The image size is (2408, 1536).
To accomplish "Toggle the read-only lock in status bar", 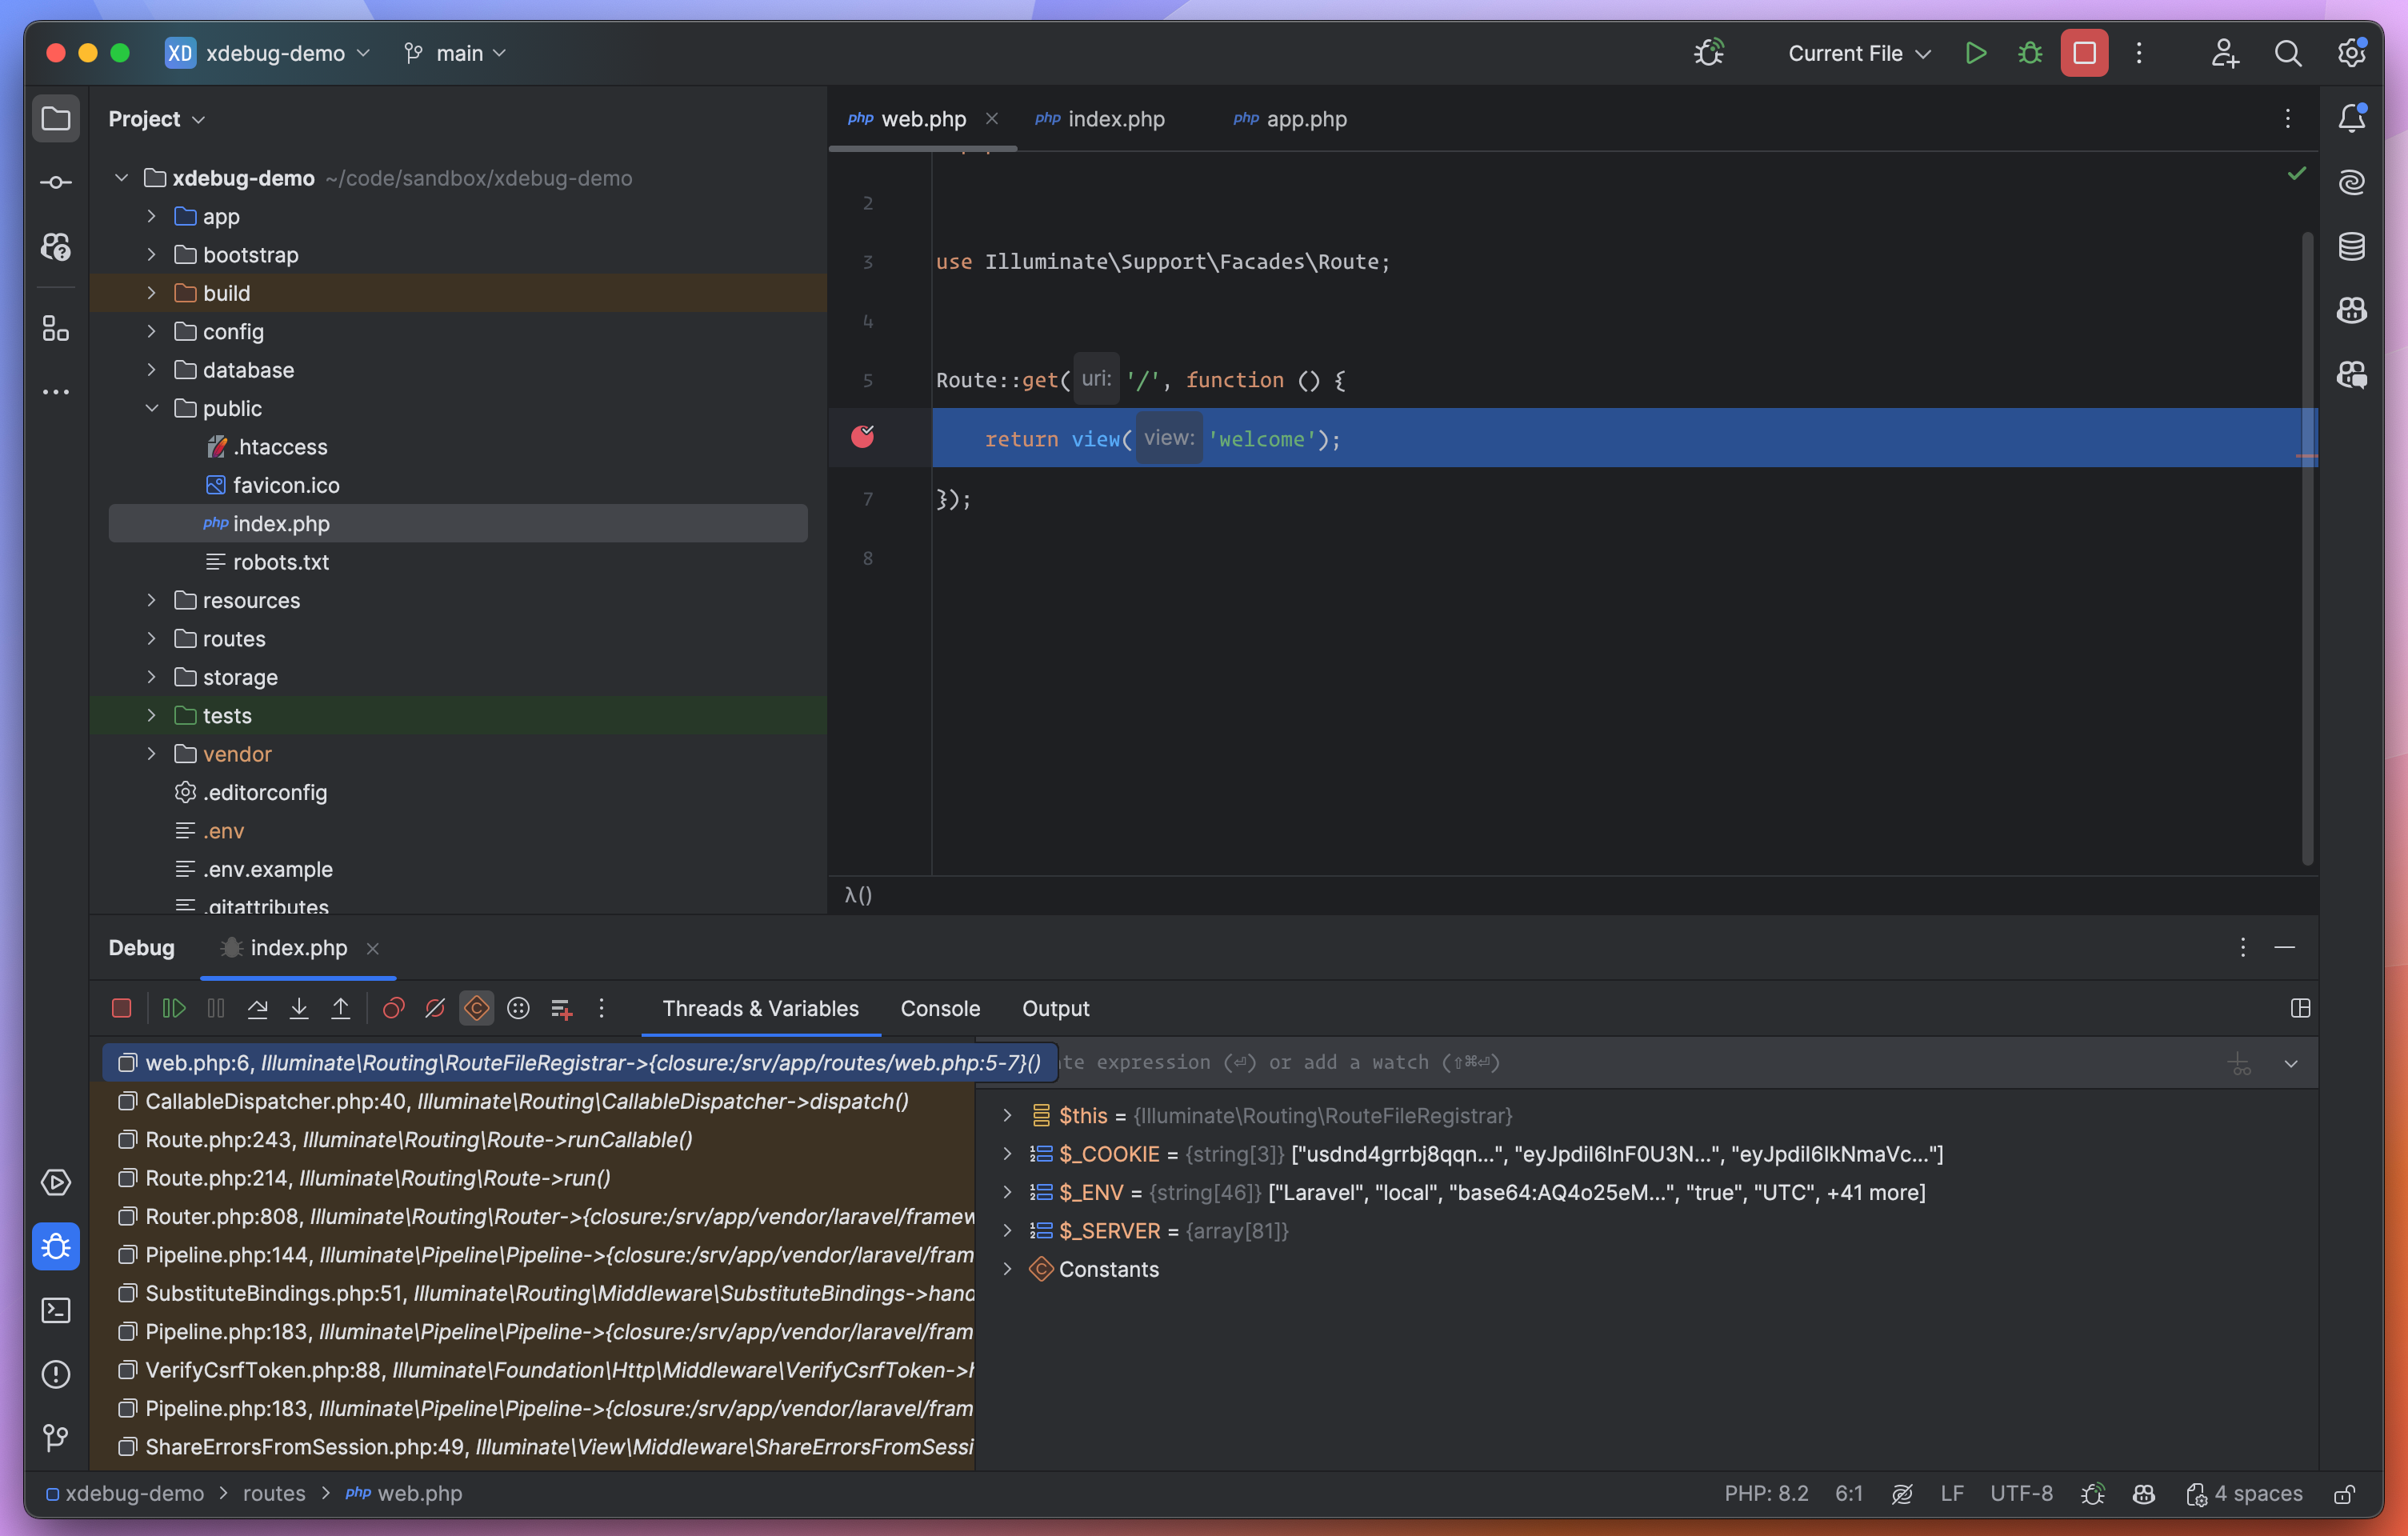I will pos(2344,1493).
